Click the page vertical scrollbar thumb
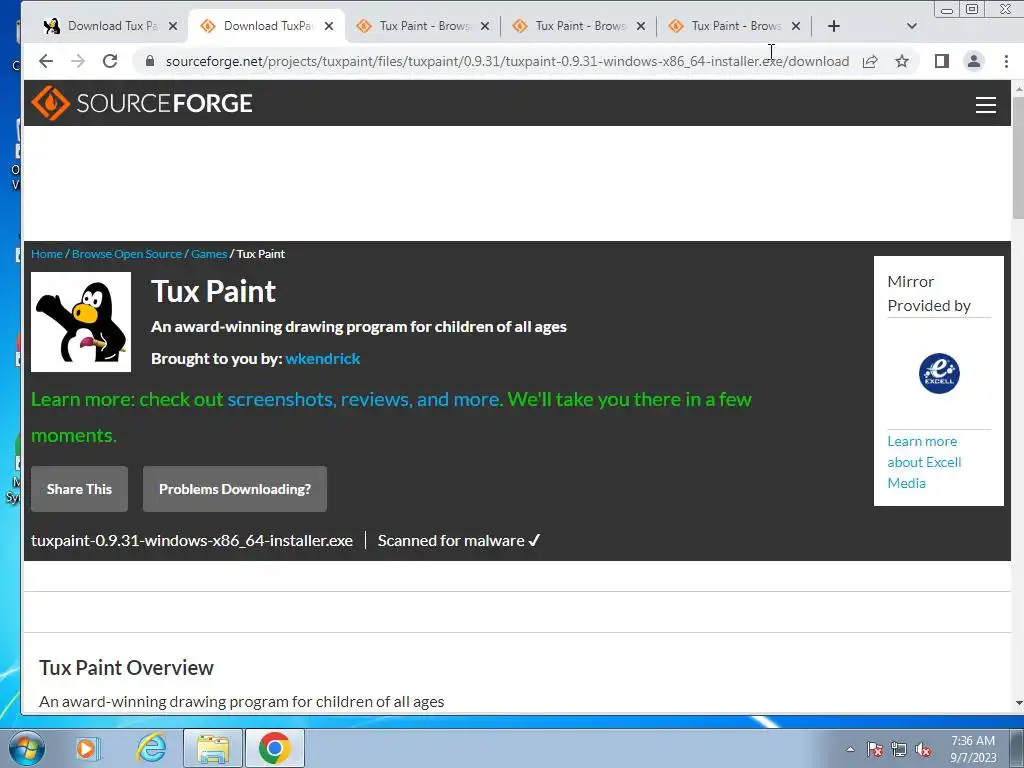 pos(1018,158)
